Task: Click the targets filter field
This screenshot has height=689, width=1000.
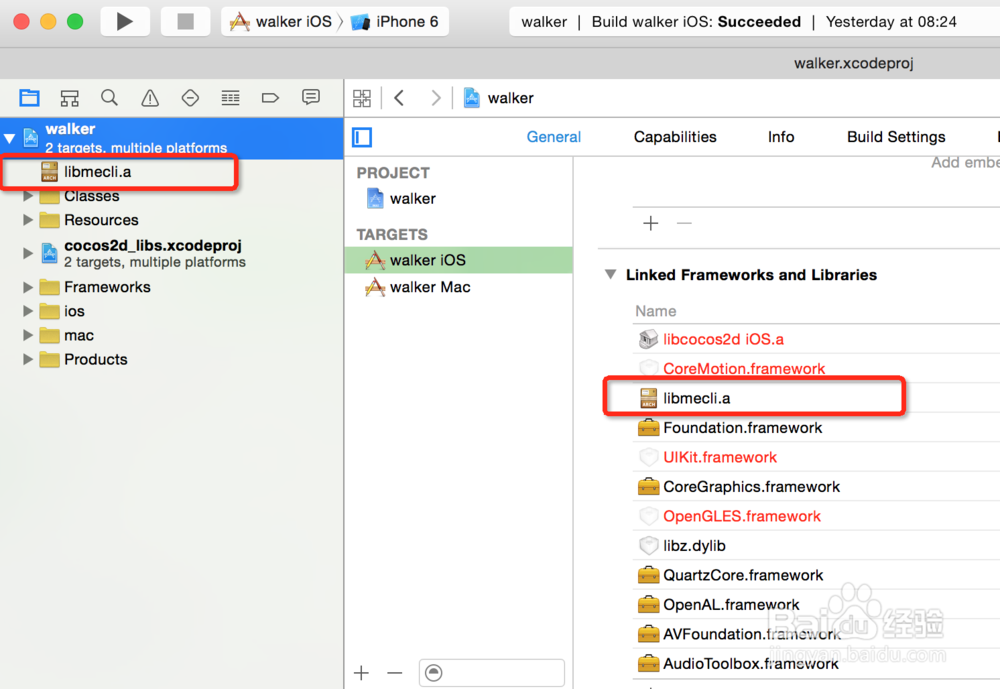Action: [492, 673]
